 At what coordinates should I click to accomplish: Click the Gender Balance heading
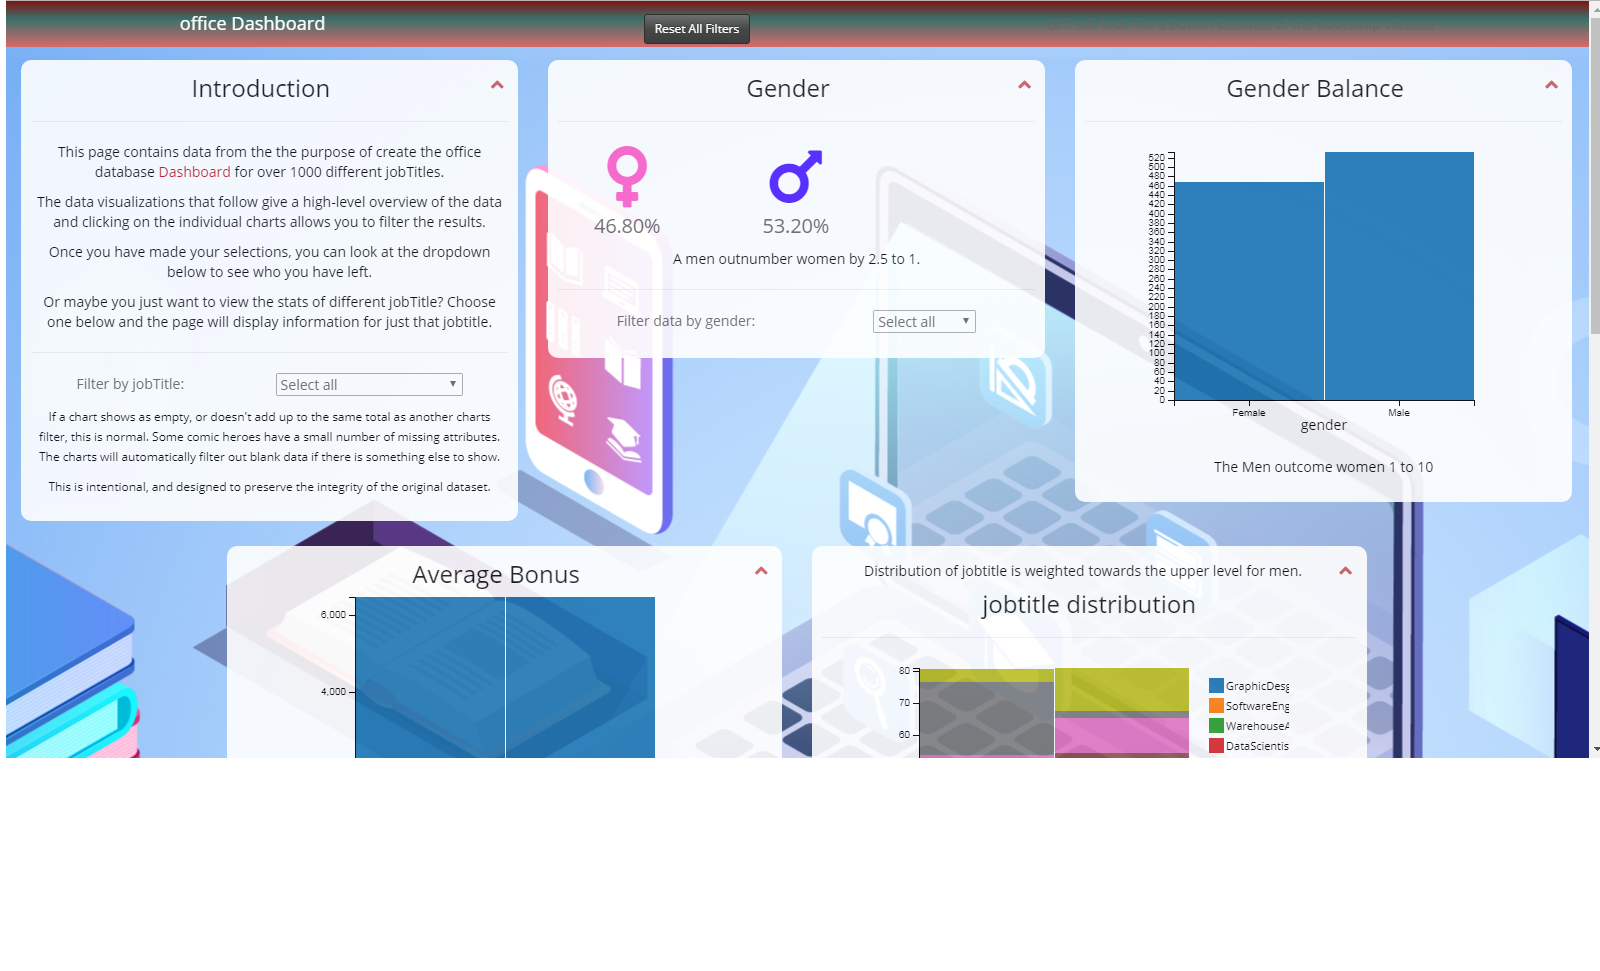coord(1315,89)
